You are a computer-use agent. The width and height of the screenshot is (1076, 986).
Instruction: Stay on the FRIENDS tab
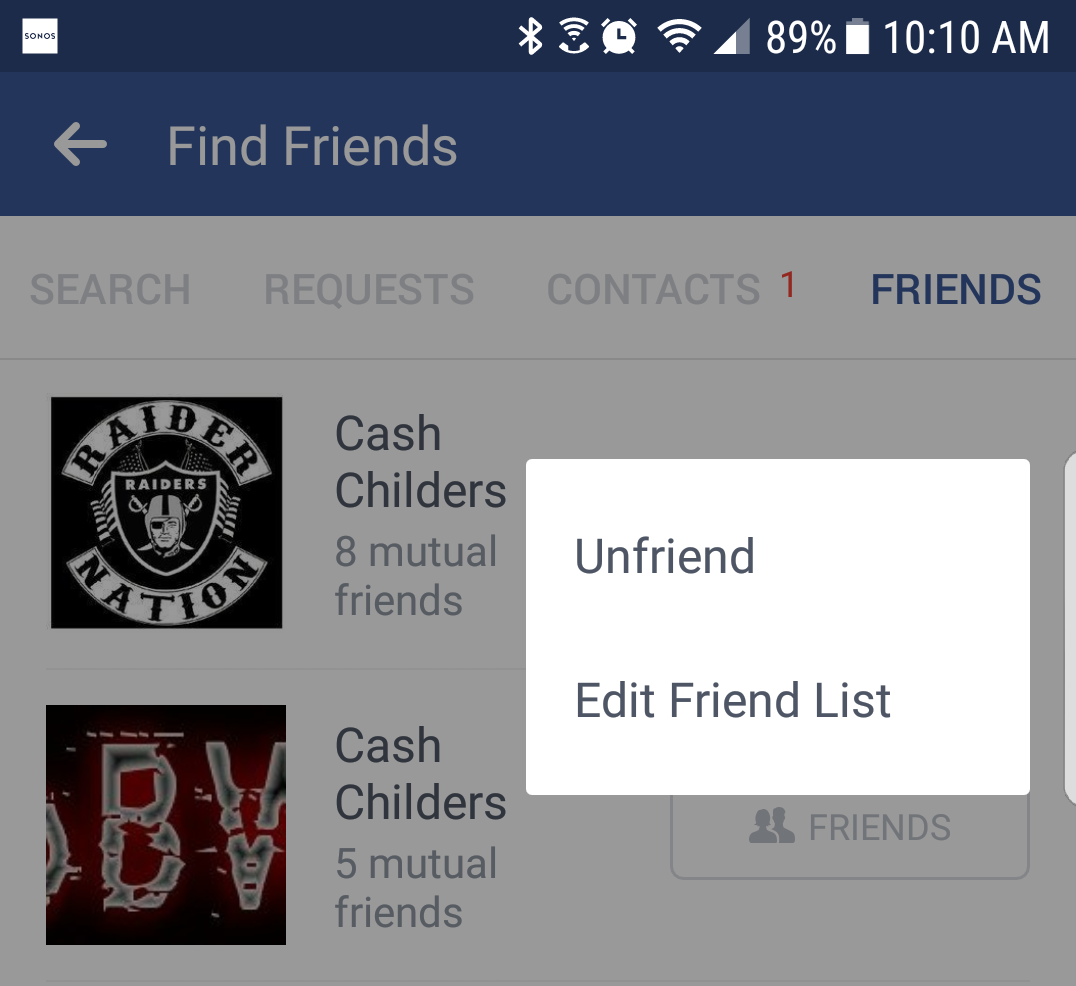click(x=955, y=289)
